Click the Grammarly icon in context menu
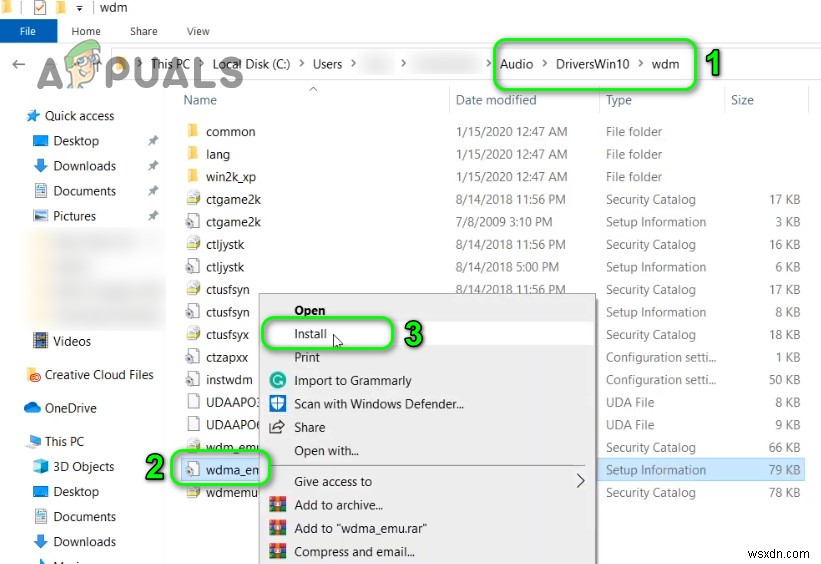This screenshot has width=821, height=564. tap(278, 380)
